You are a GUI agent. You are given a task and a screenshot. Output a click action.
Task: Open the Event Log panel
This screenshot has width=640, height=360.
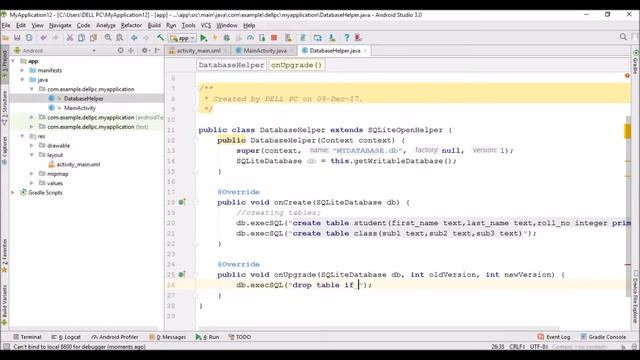[x=553, y=337]
